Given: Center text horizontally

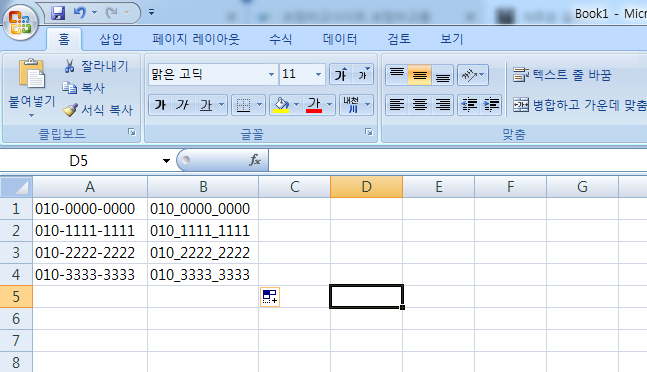Looking at the screenshot, I should 419,105.
